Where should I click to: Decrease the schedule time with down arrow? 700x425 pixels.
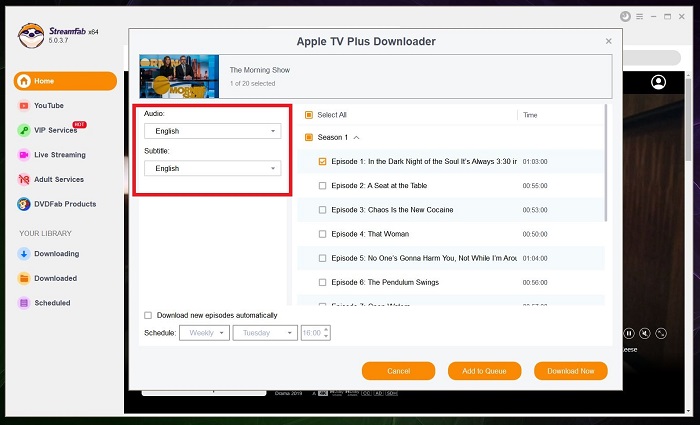tap(326, 336)
